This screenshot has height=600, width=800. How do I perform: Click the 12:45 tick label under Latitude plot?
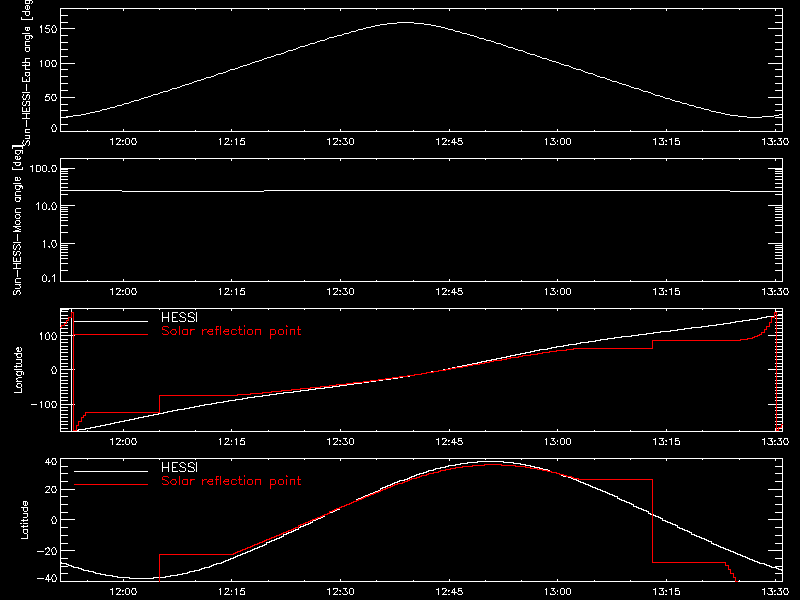(x=449, y=592)
